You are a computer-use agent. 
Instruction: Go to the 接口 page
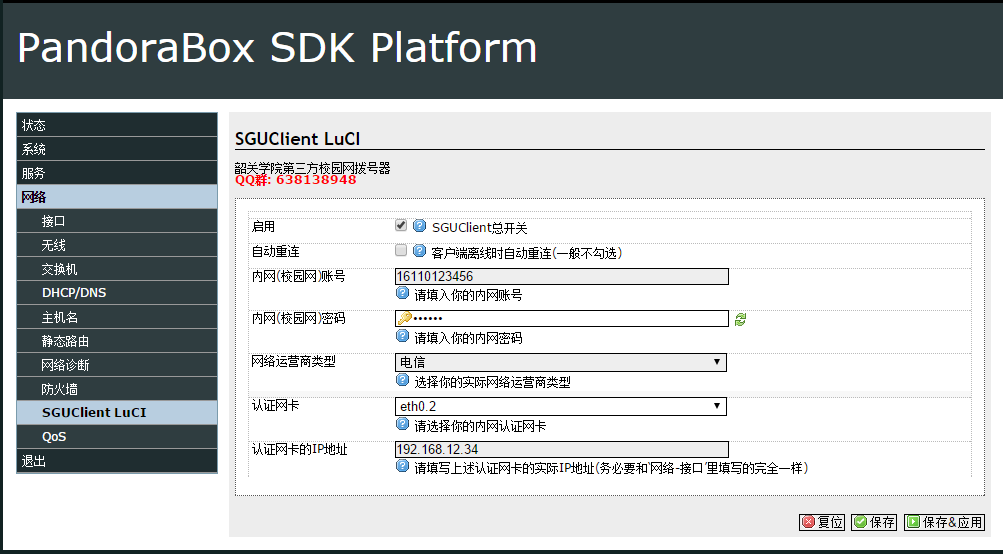[x=117, y=221]
